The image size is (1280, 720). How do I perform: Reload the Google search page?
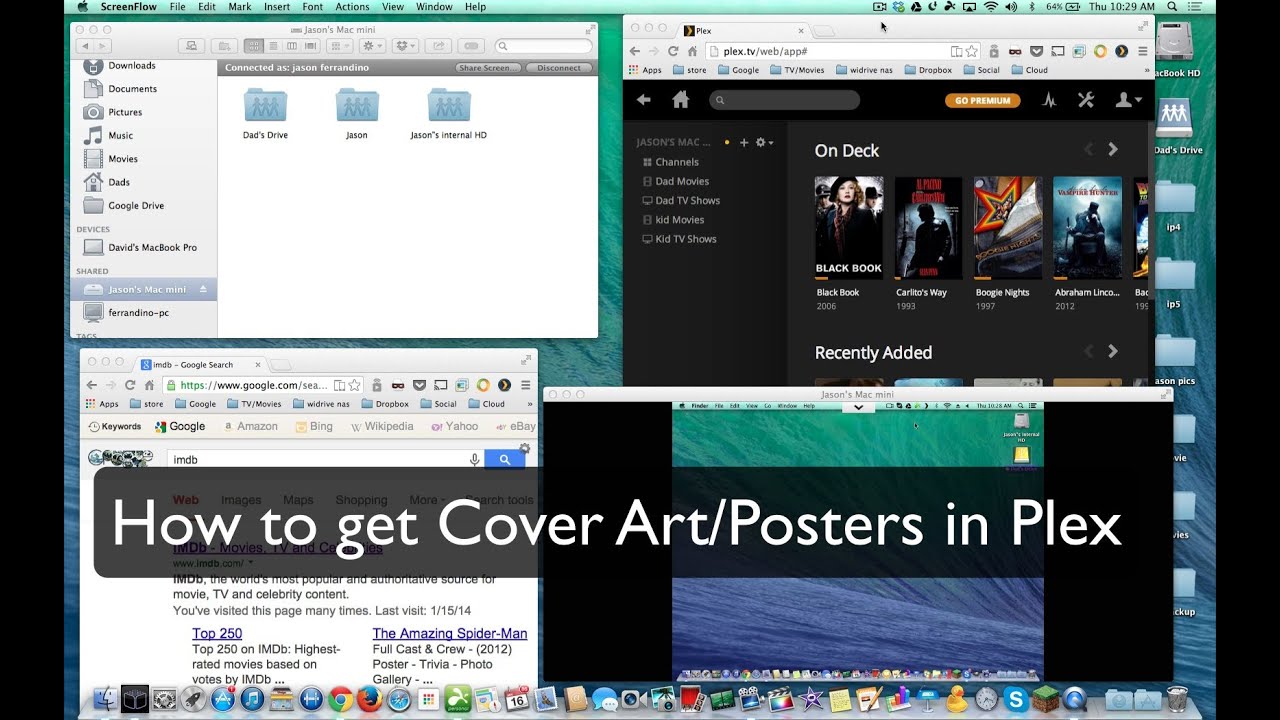click(130, 385)
